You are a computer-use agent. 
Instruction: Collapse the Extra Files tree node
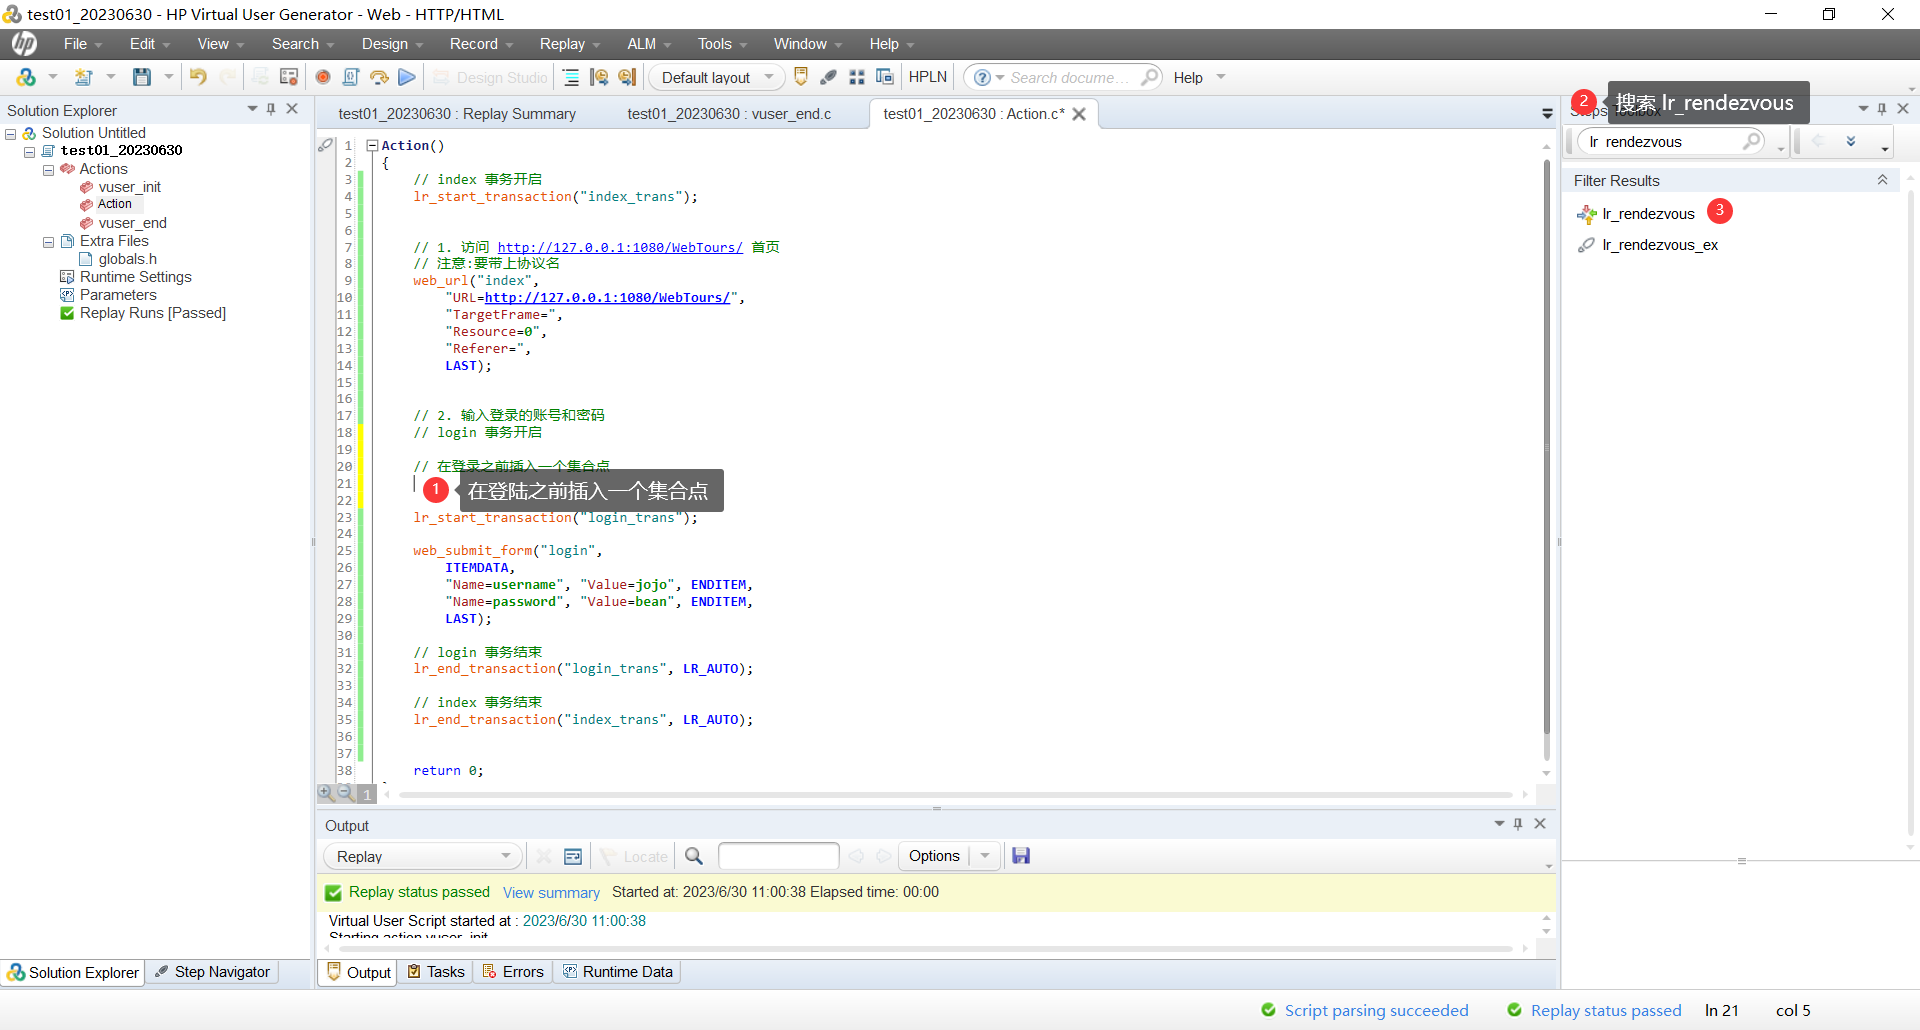click(x=48, y=242)
